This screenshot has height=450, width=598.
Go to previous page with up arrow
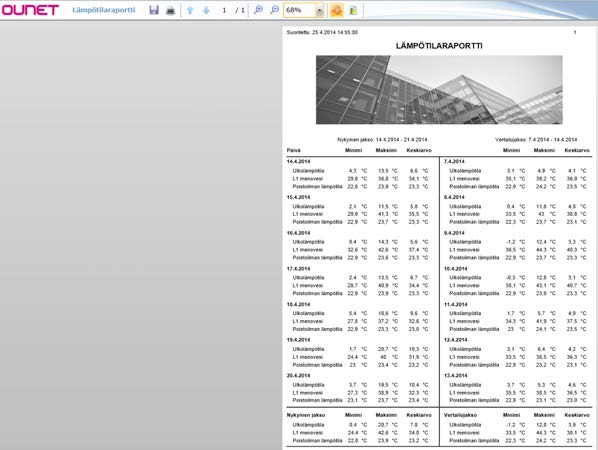190,10
